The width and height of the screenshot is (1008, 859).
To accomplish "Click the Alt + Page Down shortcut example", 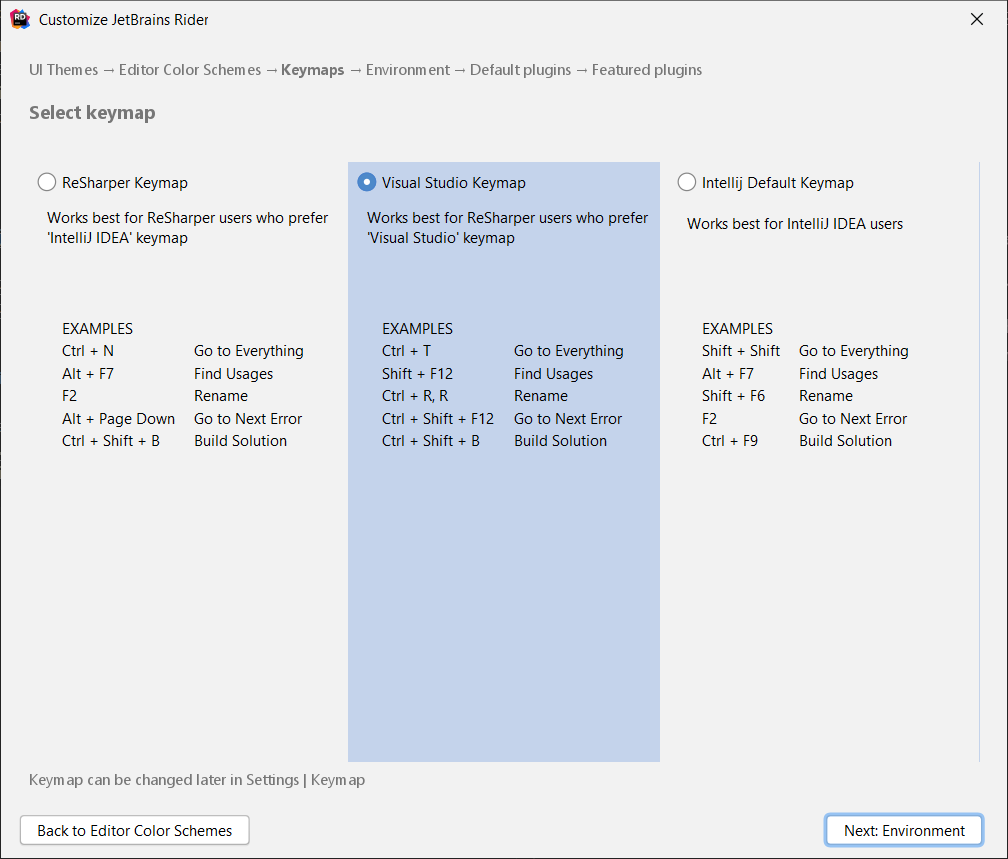I will click(118, 419).
